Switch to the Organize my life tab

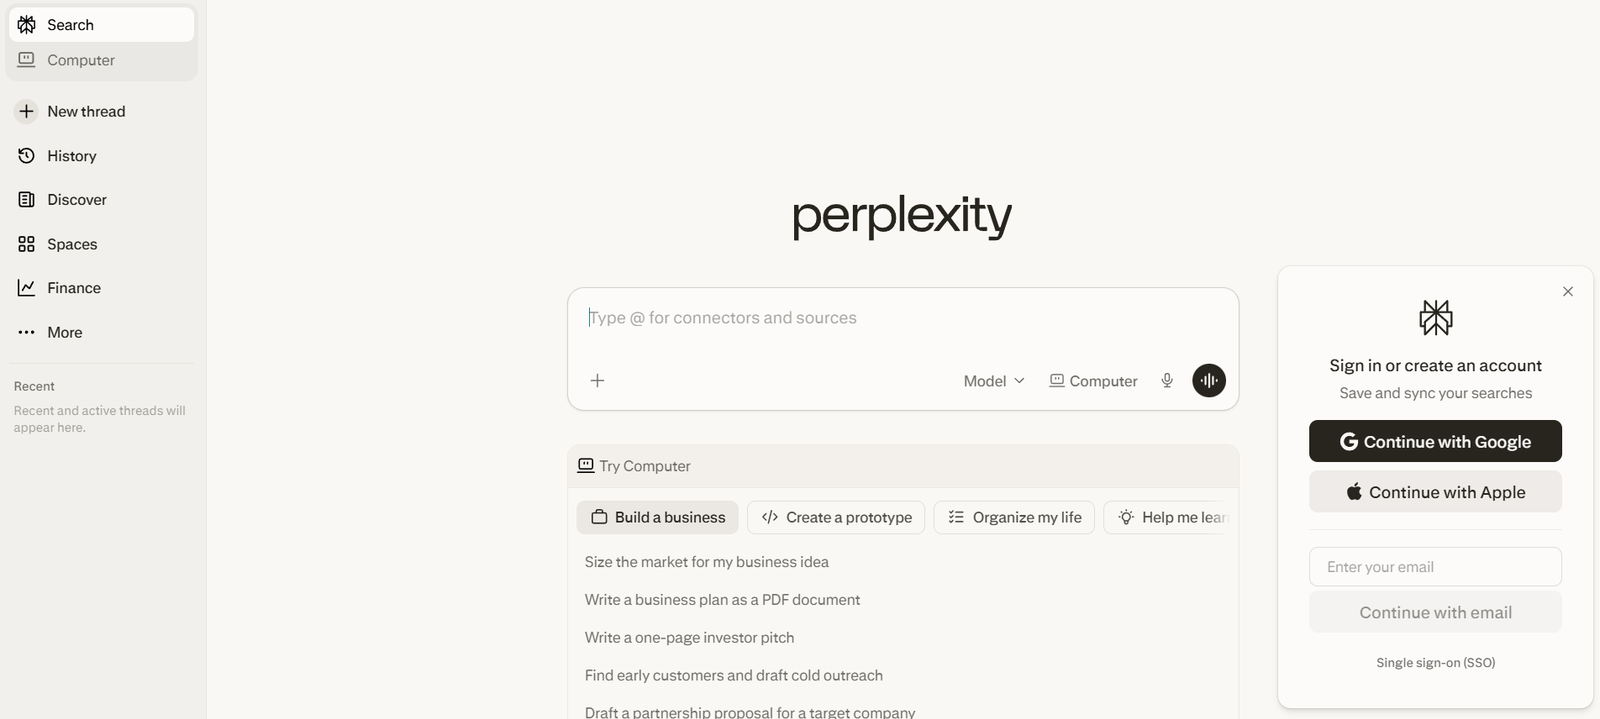click(x=1013, y=517)
